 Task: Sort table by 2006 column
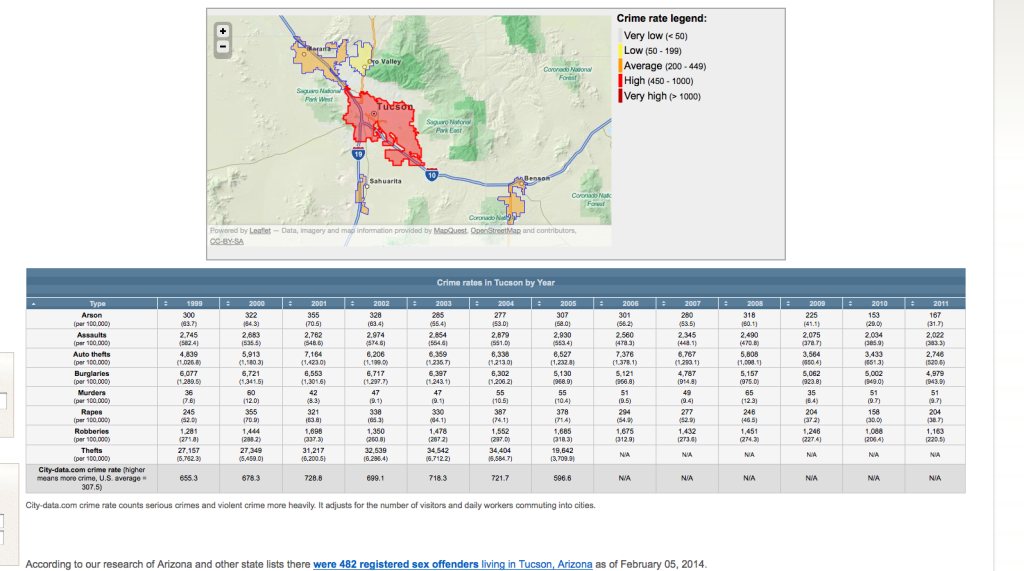point(624,304)
